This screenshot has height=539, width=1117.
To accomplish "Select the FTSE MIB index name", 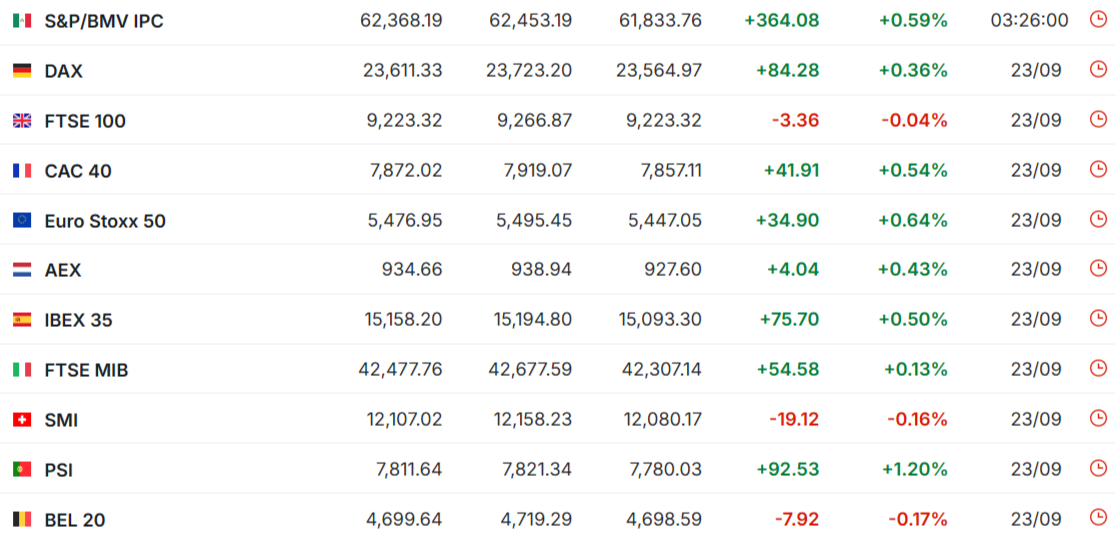I will pyautogui.click(x=86, y=370).
